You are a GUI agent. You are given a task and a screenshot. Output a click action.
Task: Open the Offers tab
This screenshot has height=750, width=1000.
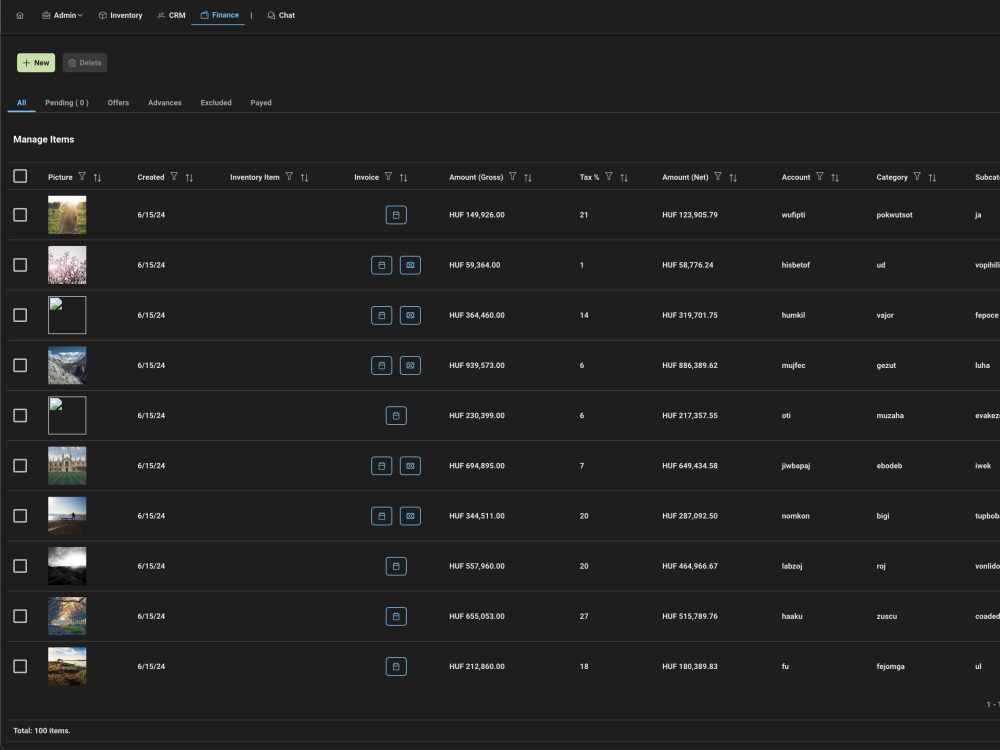tap(118, 103)
